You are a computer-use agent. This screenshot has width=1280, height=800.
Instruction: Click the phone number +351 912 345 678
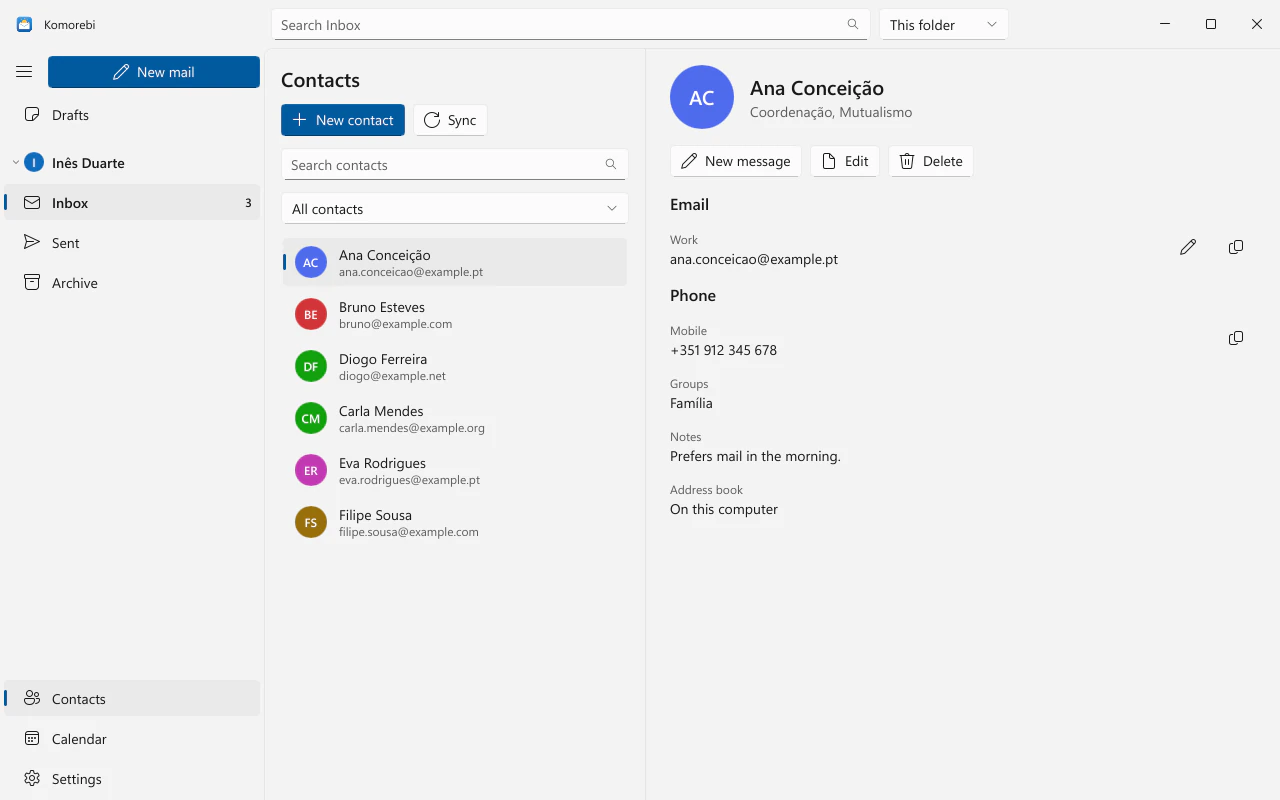click(x=723, y=350)
